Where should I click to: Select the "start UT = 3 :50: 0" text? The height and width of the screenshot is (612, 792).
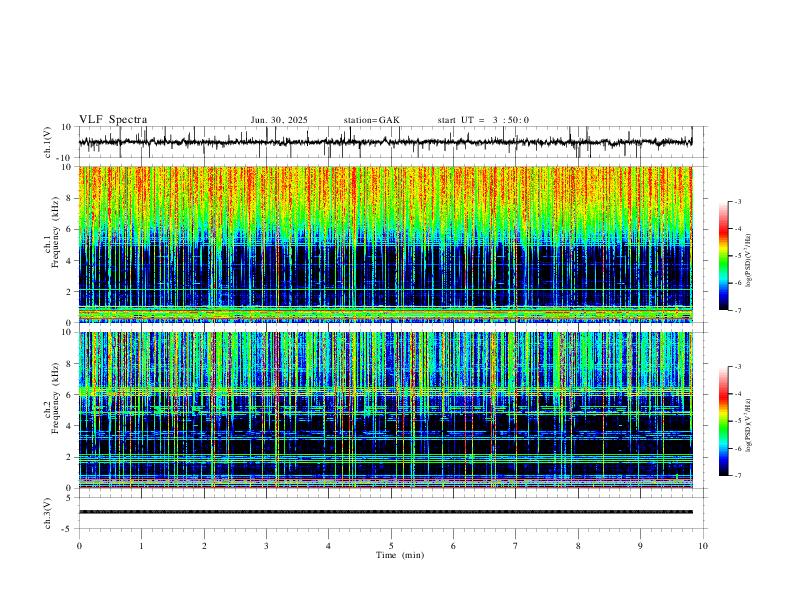pos(483,120)
